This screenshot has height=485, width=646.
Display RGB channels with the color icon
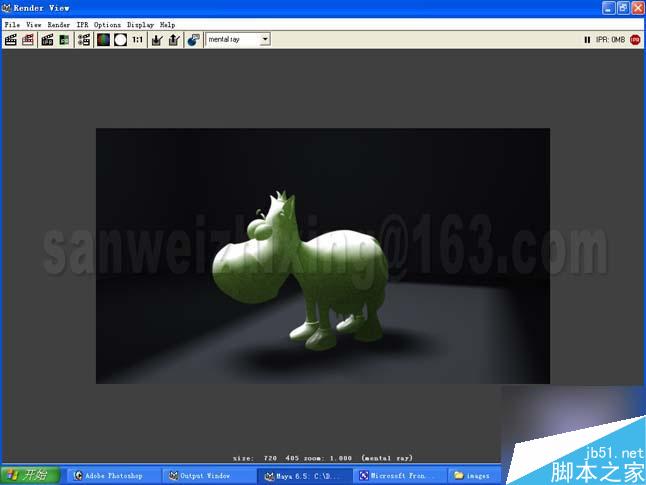click(x=103, y=40)
